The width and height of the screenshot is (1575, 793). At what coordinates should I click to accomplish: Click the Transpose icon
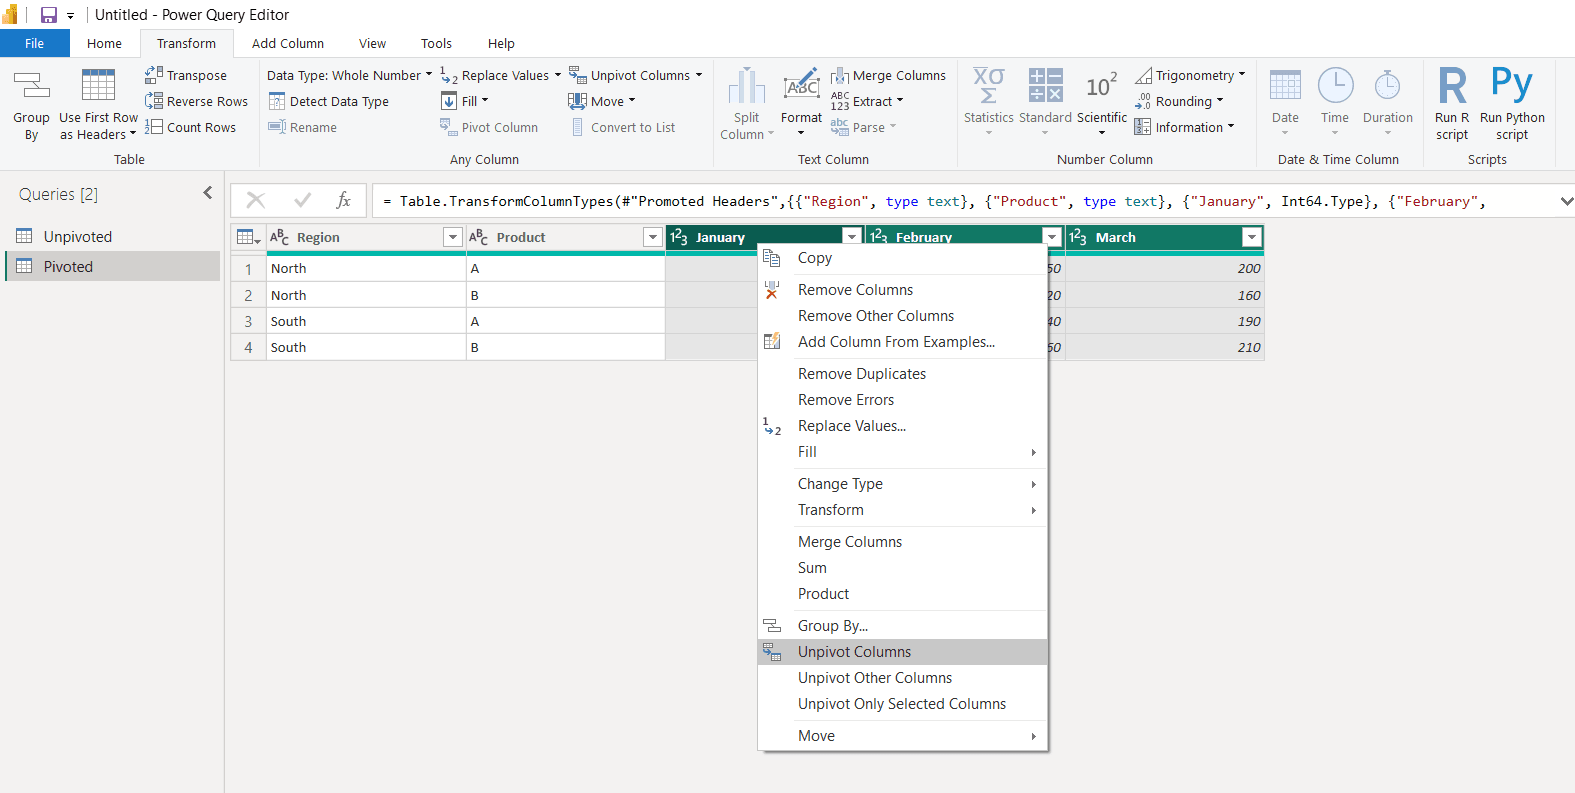coord(154,75)
